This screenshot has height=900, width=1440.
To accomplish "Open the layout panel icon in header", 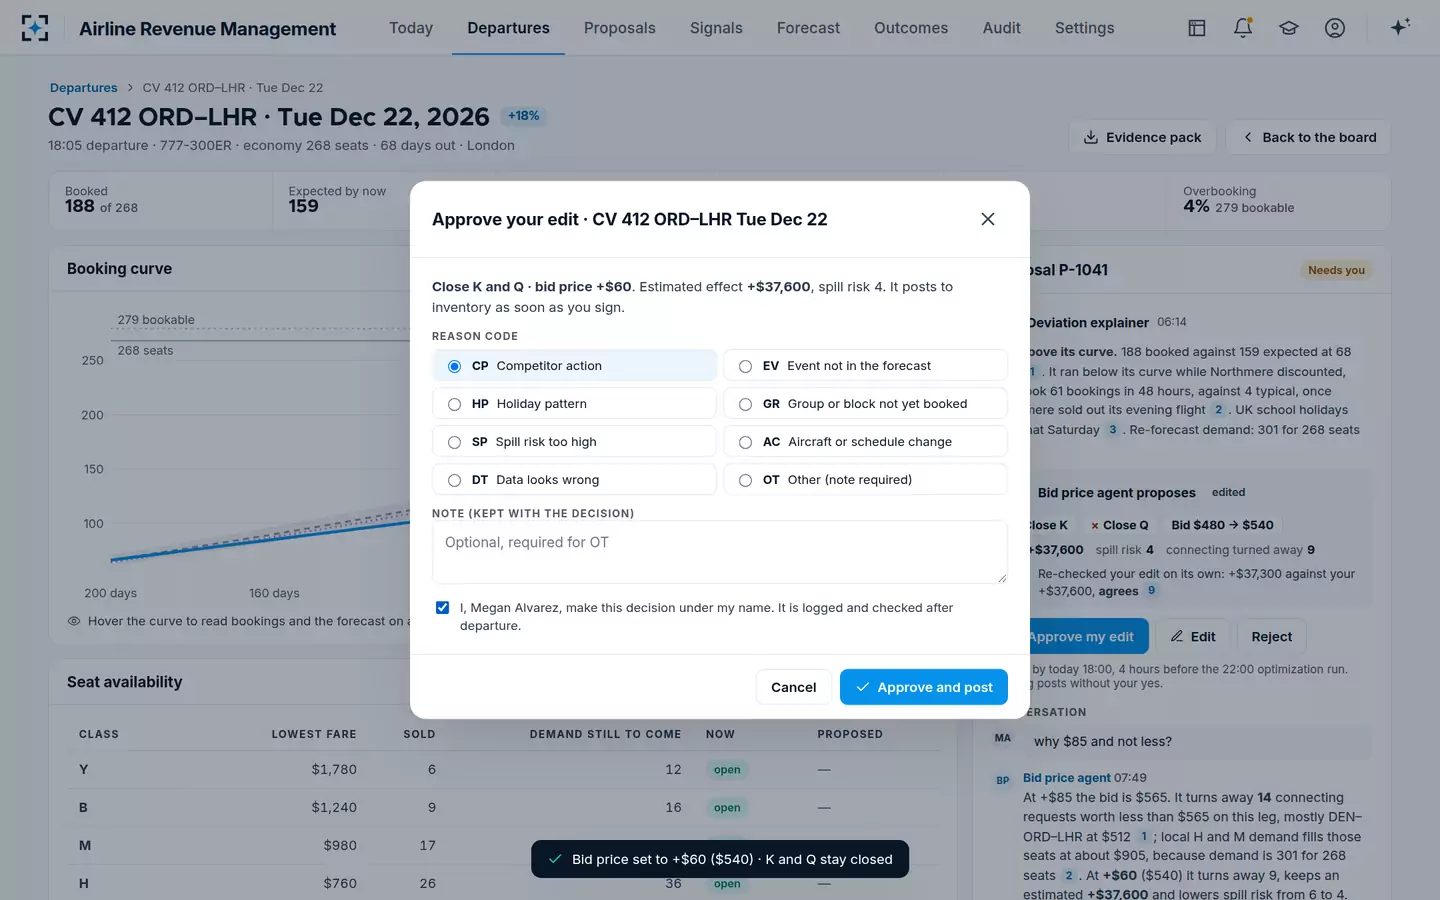I will tap(1197, 28).
